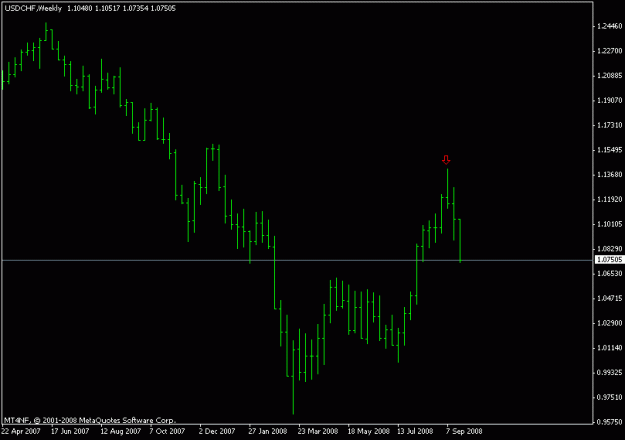Click the current price label 1.07505
The image size is (625, 440).
point(609,260)
